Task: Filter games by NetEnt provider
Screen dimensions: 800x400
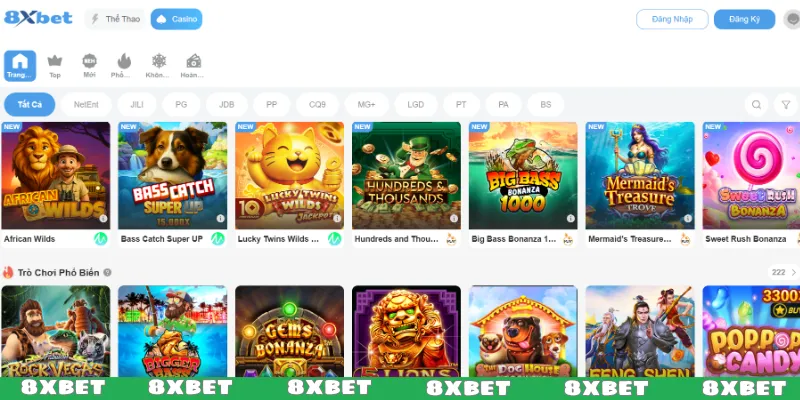Action: (x=86, y=105)
